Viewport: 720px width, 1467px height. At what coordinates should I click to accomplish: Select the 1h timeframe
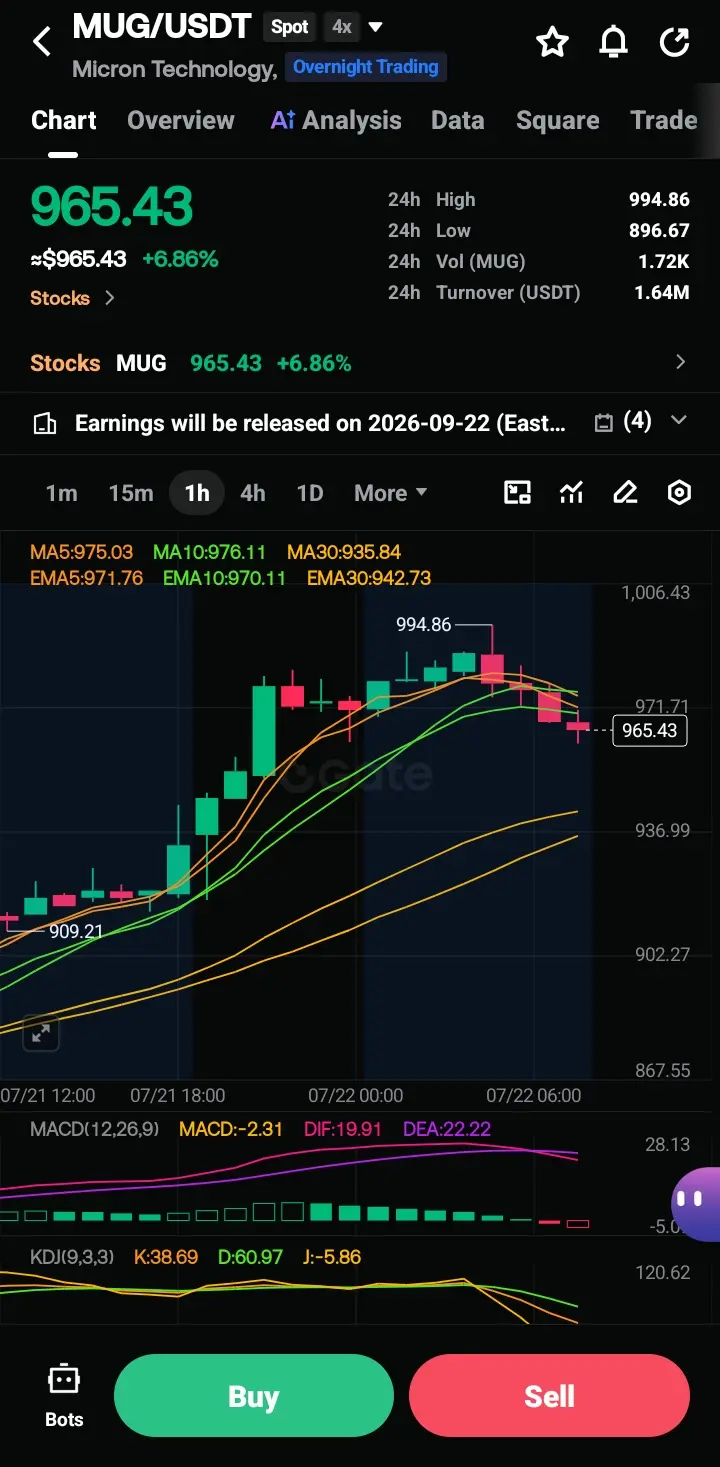point(197,493)
